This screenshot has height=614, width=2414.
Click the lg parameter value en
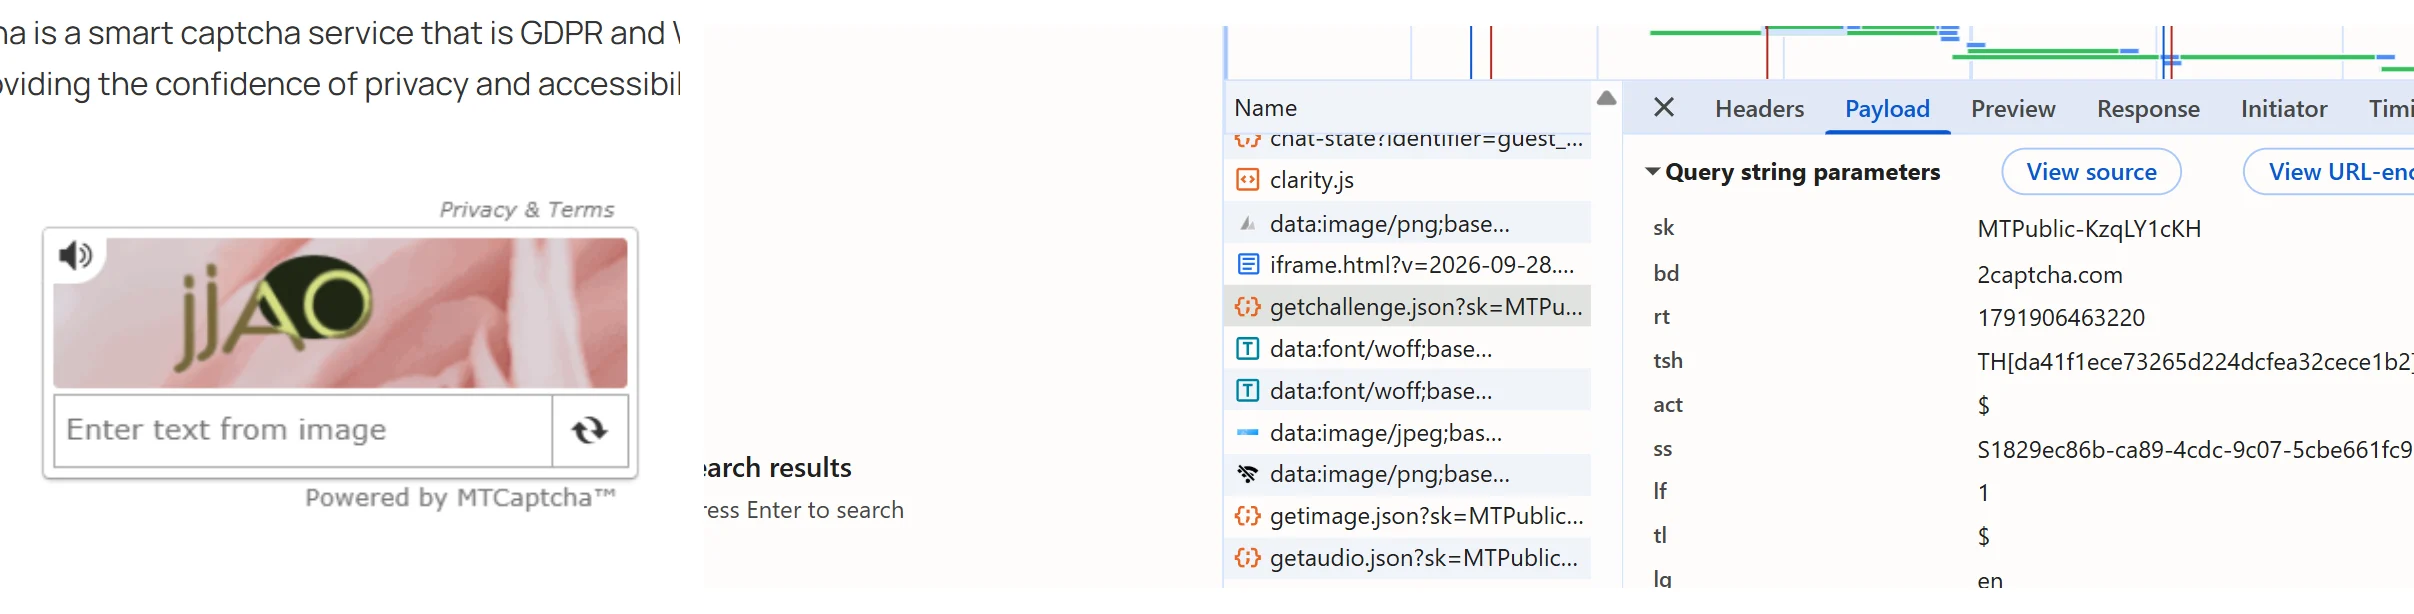coord(1990,580)
